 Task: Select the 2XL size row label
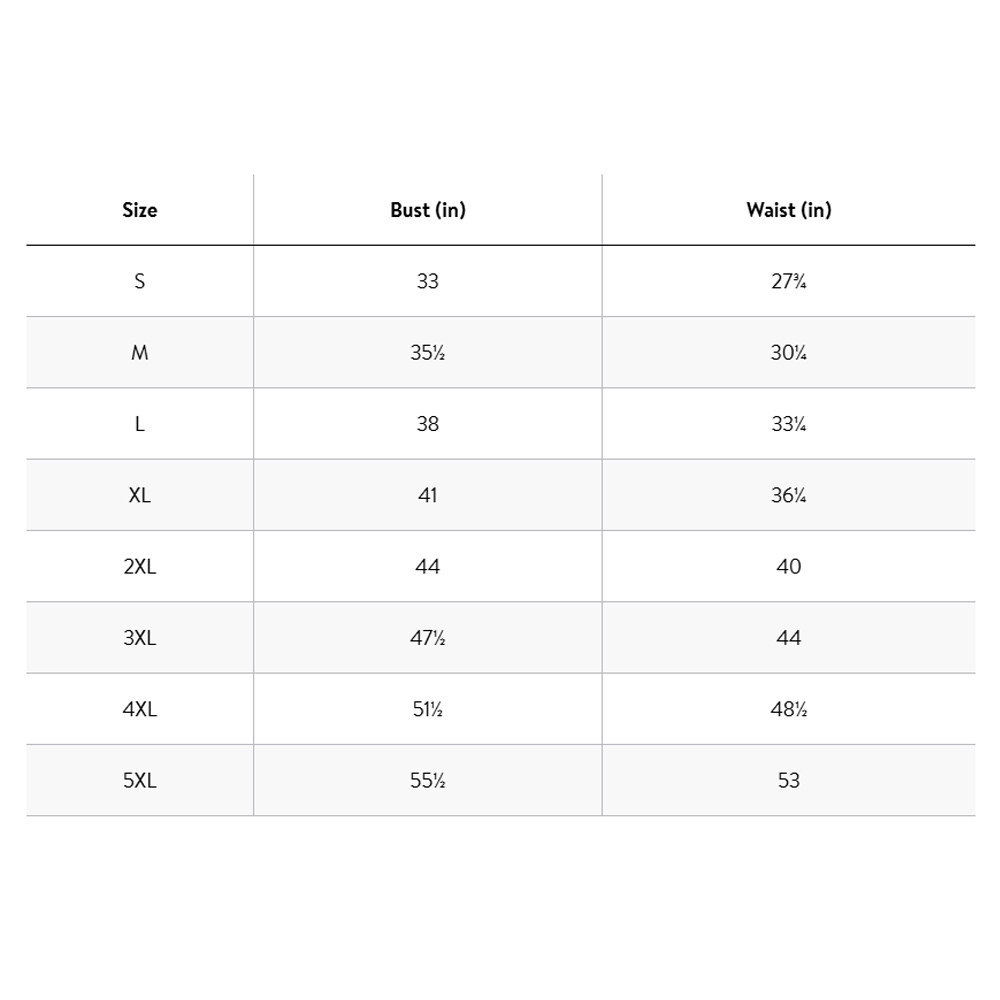(140, 566)
